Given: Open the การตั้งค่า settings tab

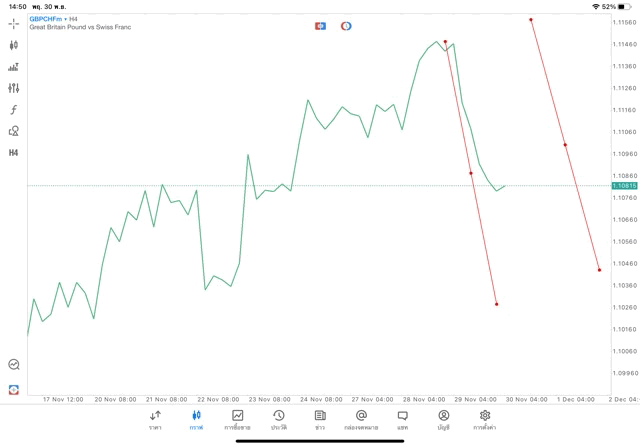Looking at the screenshot, I should coord(485,419).
